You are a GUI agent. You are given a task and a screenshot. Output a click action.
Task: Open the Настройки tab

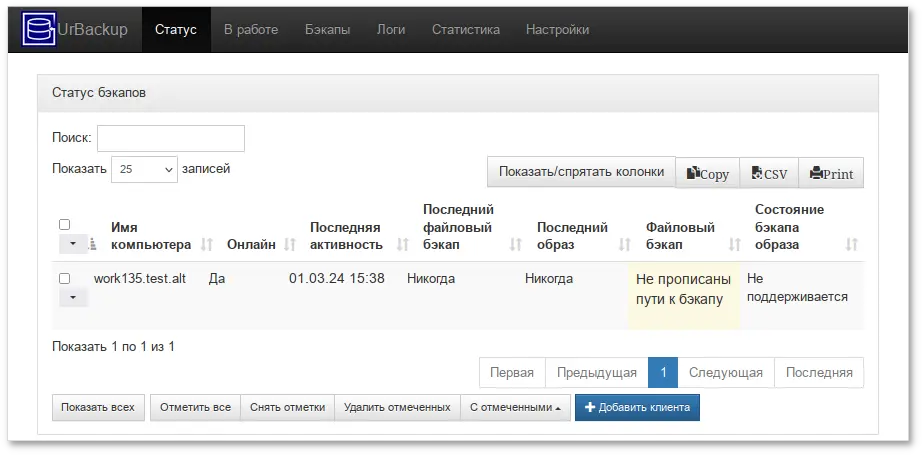coord(557,29)
